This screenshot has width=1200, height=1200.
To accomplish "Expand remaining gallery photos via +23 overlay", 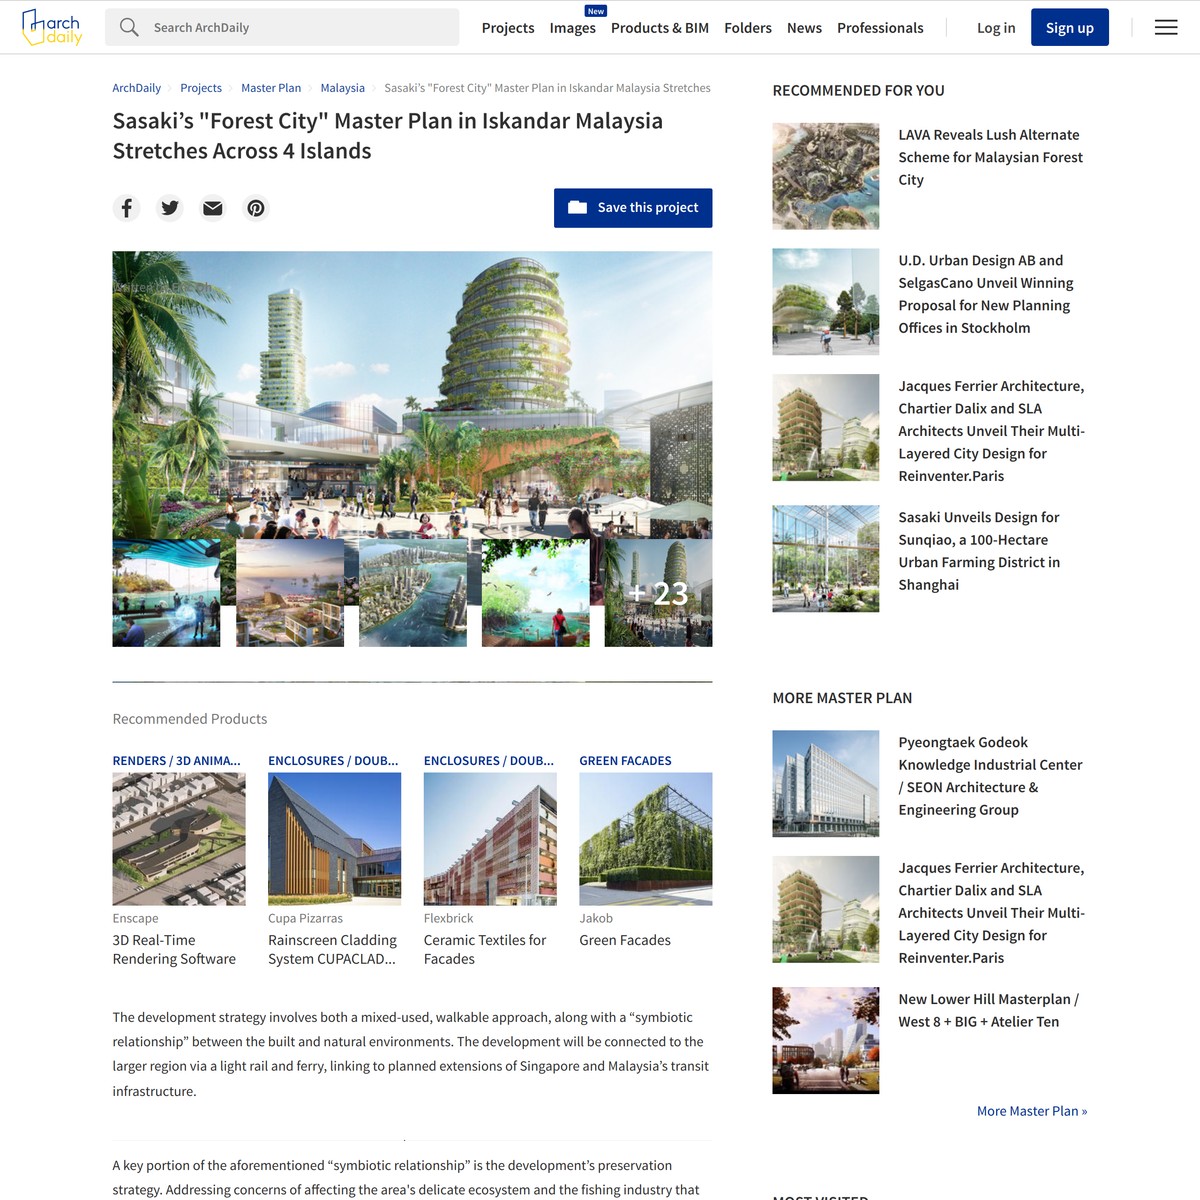I will coord(659,592).
